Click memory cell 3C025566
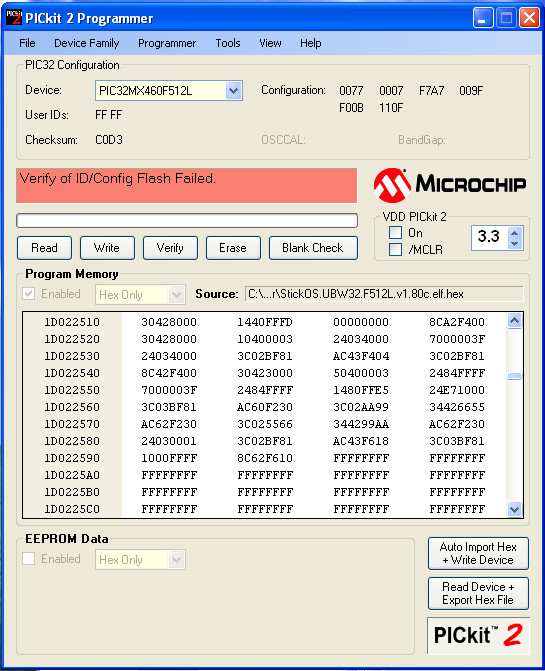545x671 pixels. pyautogui.click(x=265, y=424)
